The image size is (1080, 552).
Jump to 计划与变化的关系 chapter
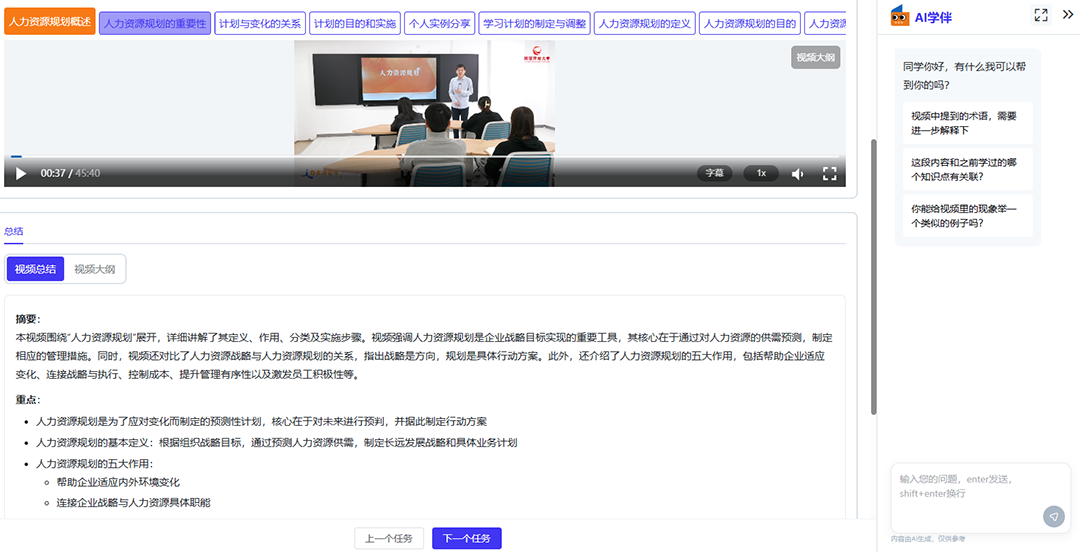click(260, 23)
